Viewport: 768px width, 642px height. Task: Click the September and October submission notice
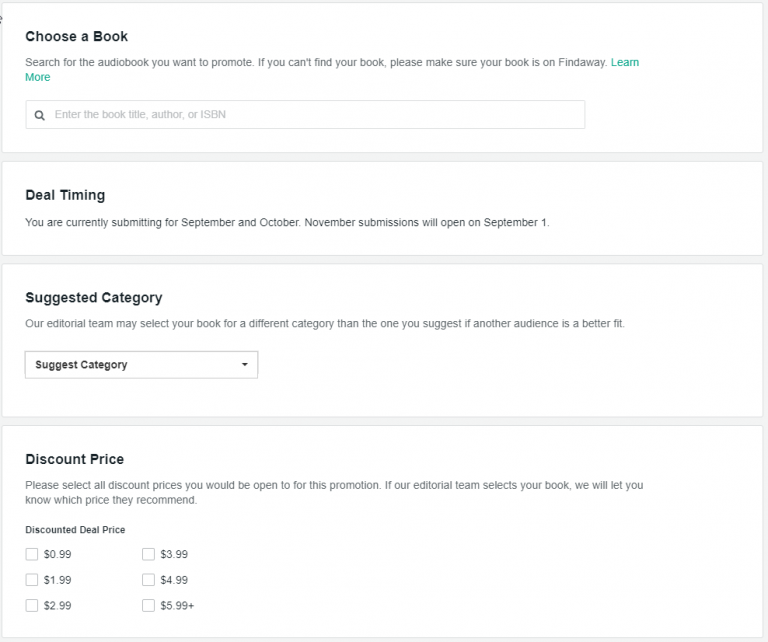(x=287, y=222)
